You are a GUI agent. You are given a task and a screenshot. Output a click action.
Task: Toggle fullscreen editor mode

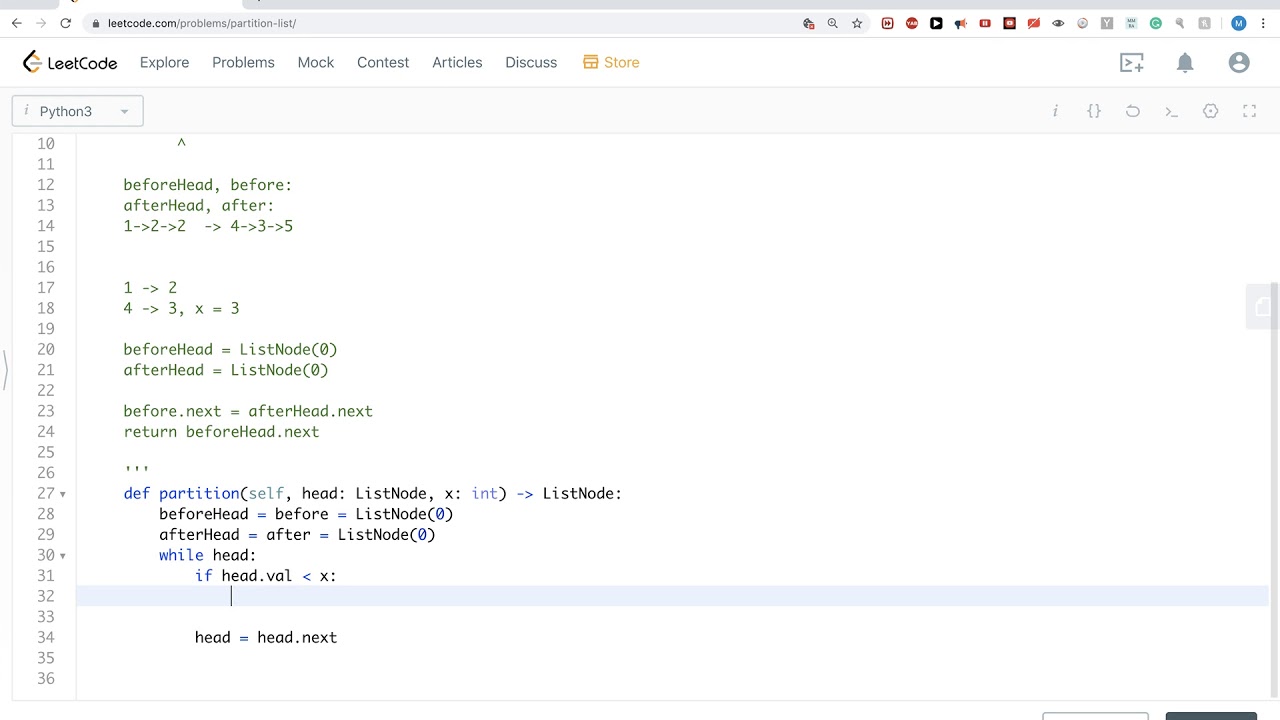(1249, 111)
